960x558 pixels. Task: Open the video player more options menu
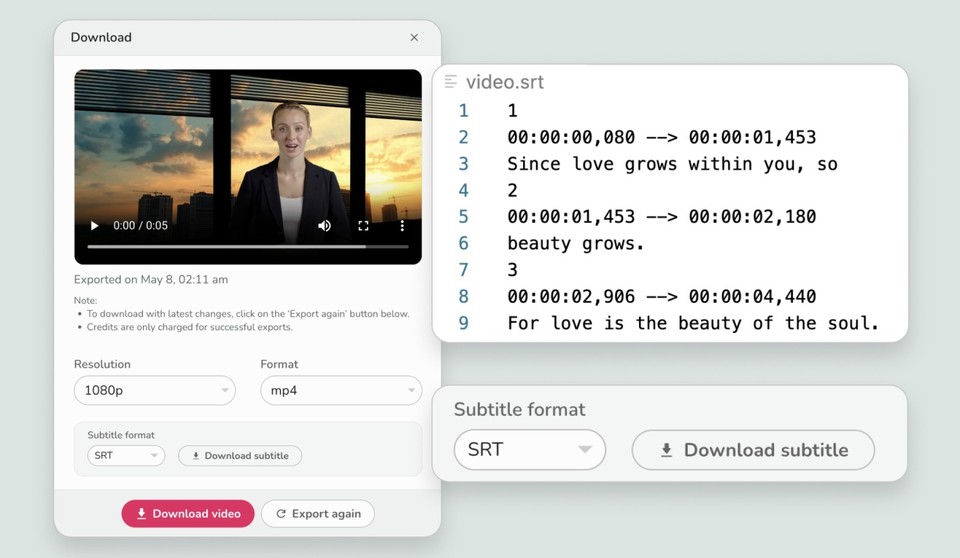[x=402, y=225]
